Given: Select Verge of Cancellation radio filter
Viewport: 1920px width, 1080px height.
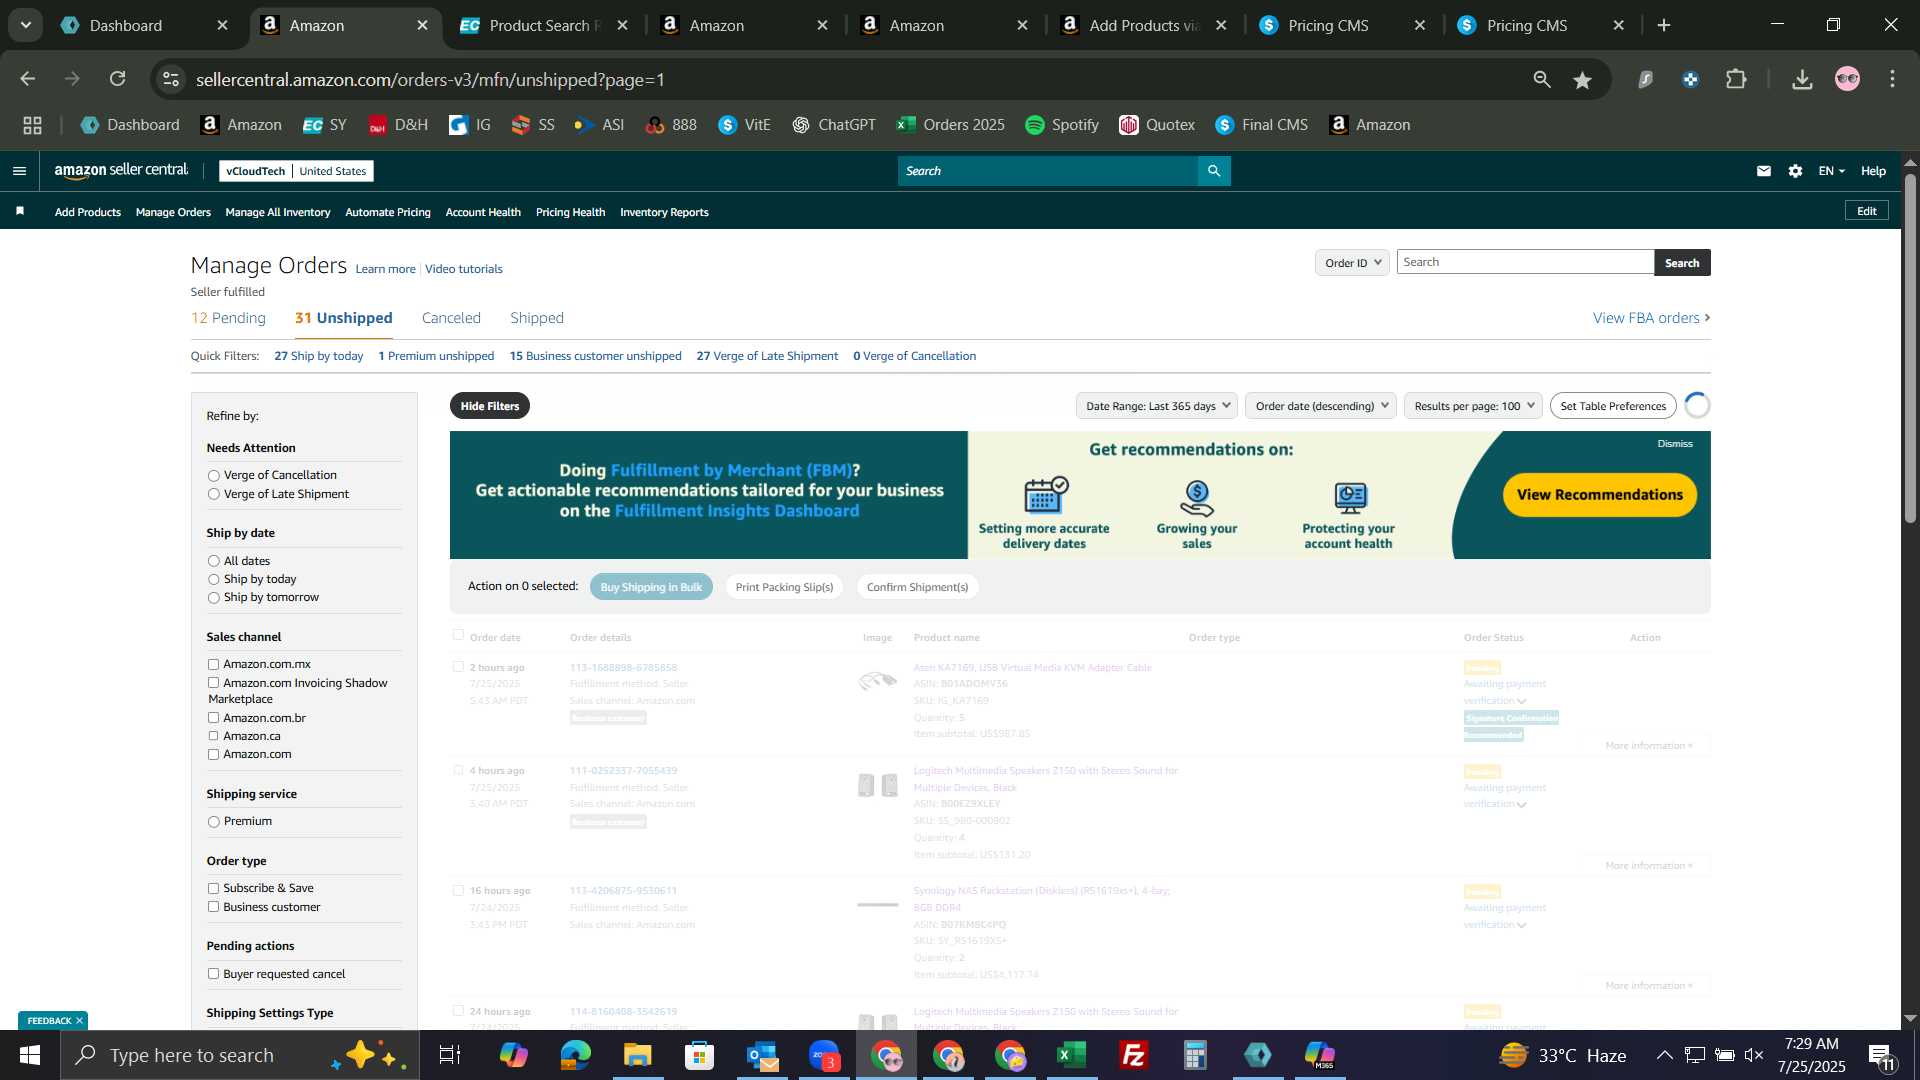Looking at the screenshot, I should tap(213, 476).
